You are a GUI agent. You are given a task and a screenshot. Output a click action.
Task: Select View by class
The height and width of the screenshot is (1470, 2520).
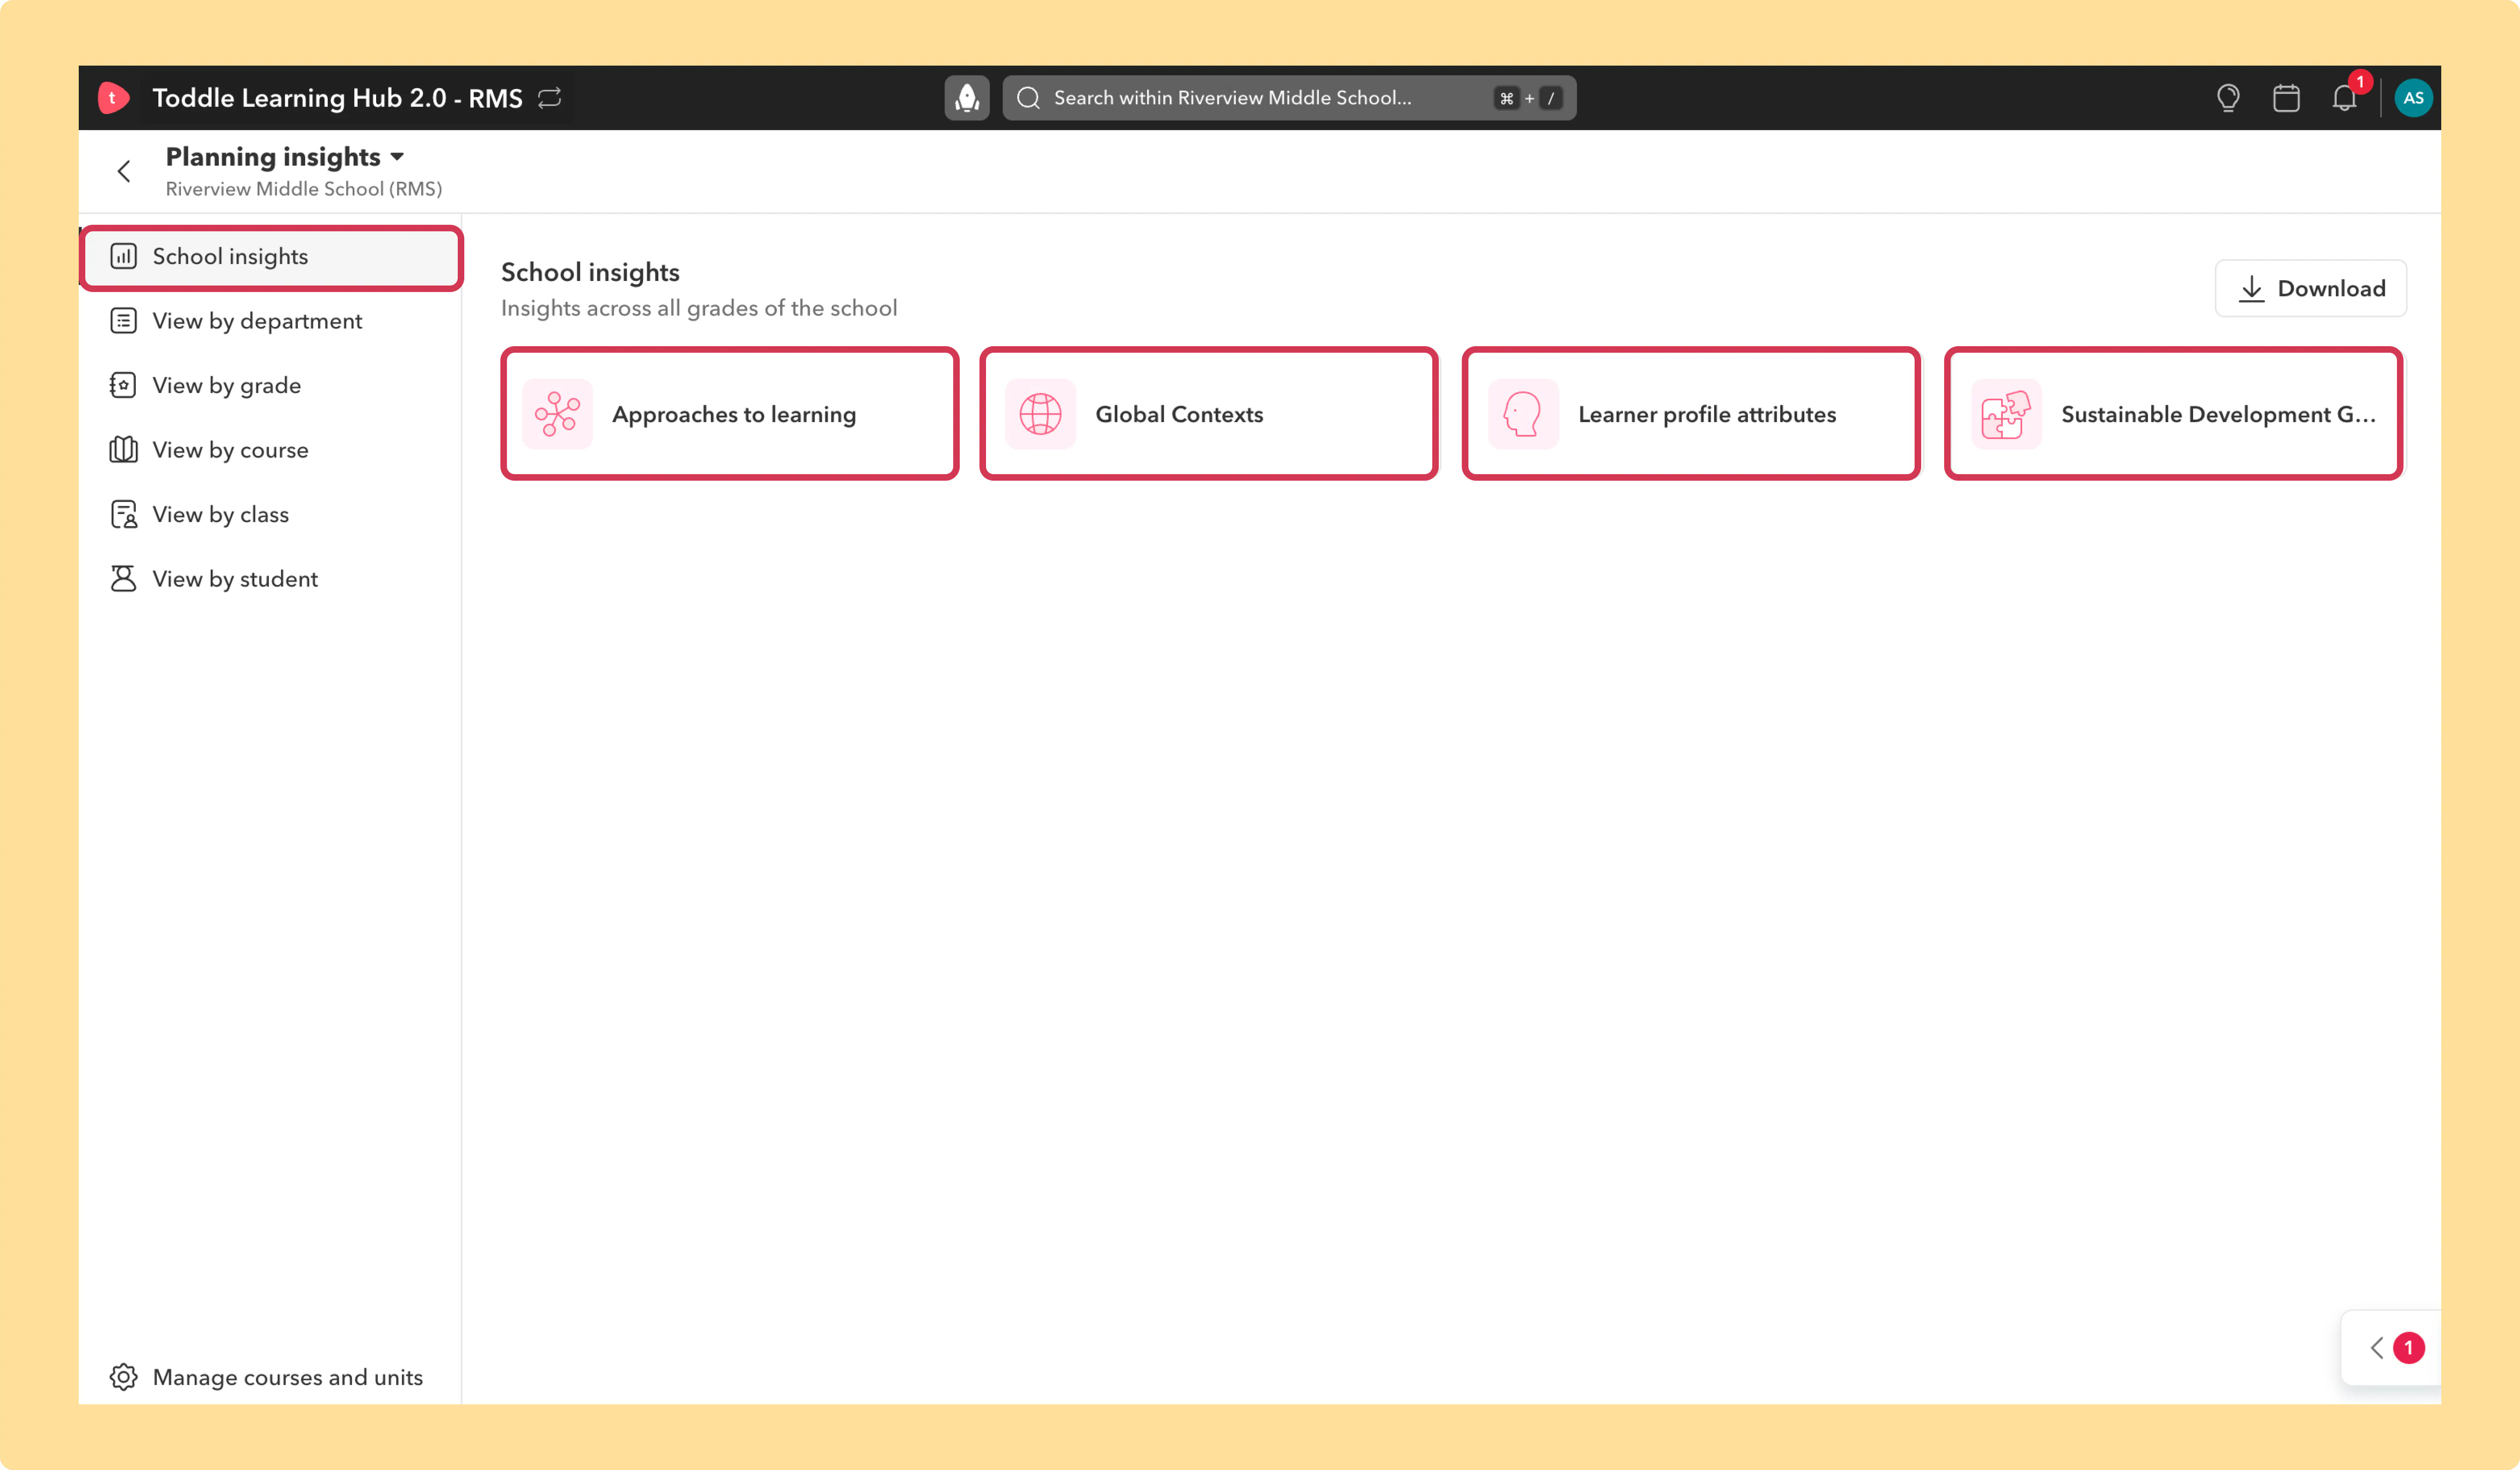pos(271,515)
